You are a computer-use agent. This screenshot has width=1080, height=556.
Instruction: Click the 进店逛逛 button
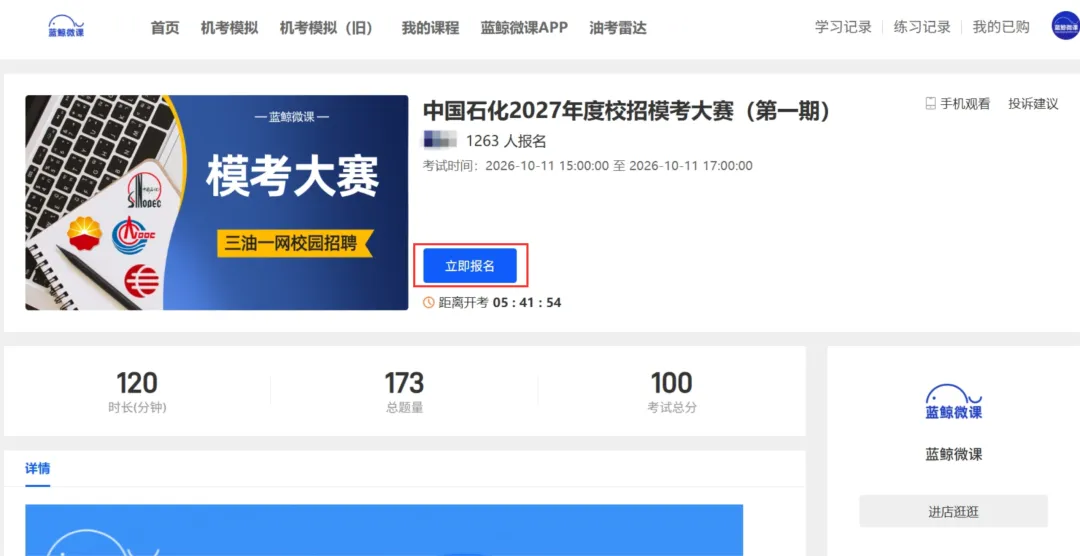click(953, 512)
